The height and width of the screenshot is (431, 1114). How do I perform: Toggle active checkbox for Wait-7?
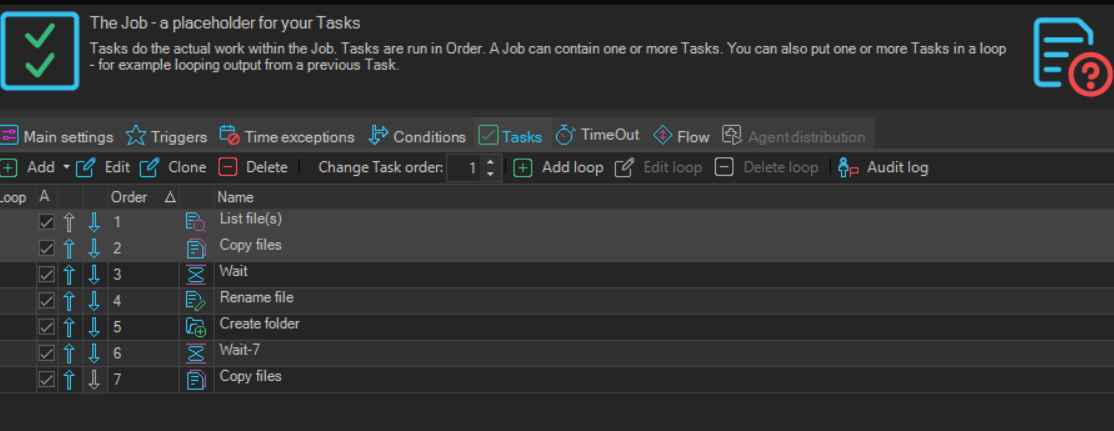click(46, 354)
